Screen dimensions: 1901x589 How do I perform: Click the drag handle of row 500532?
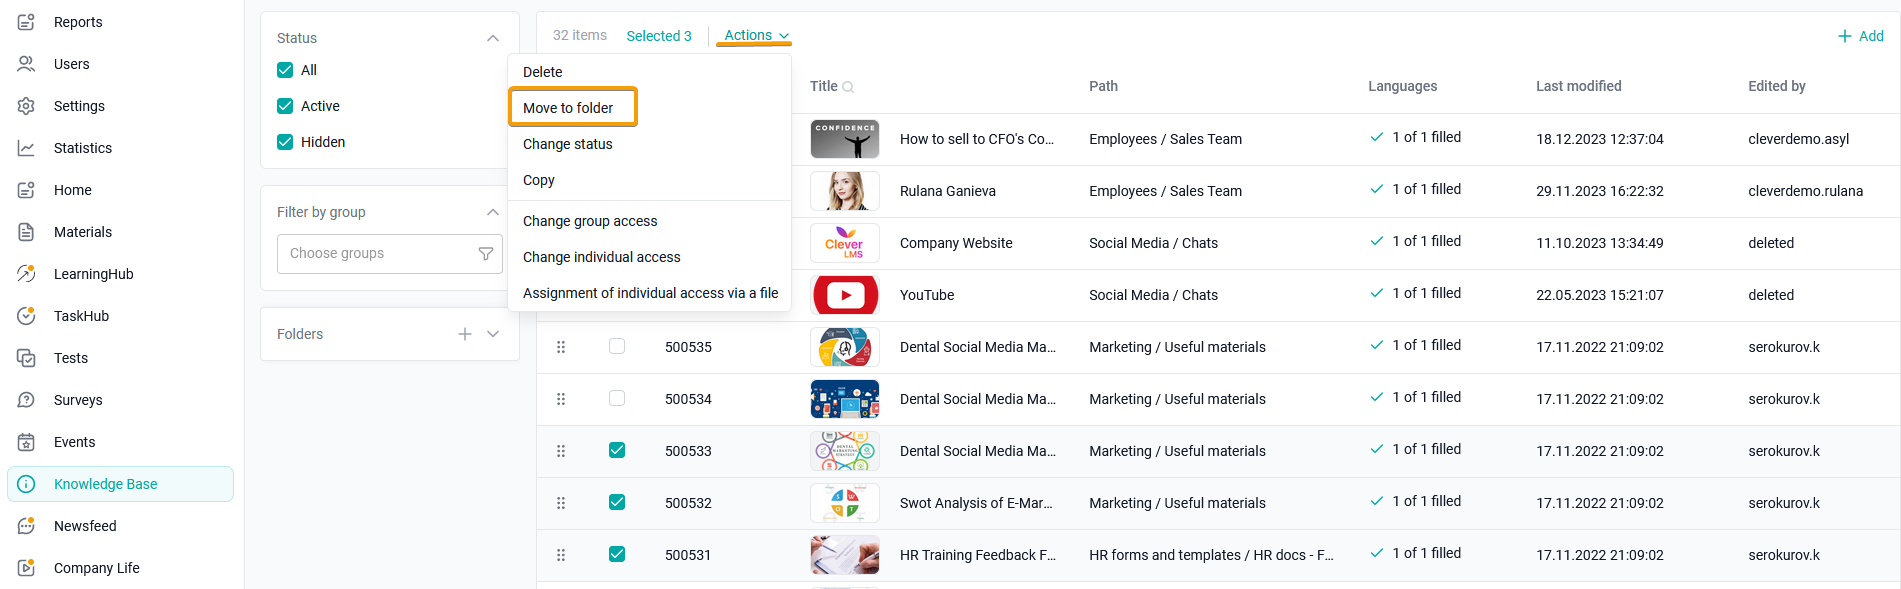[561, 503]
